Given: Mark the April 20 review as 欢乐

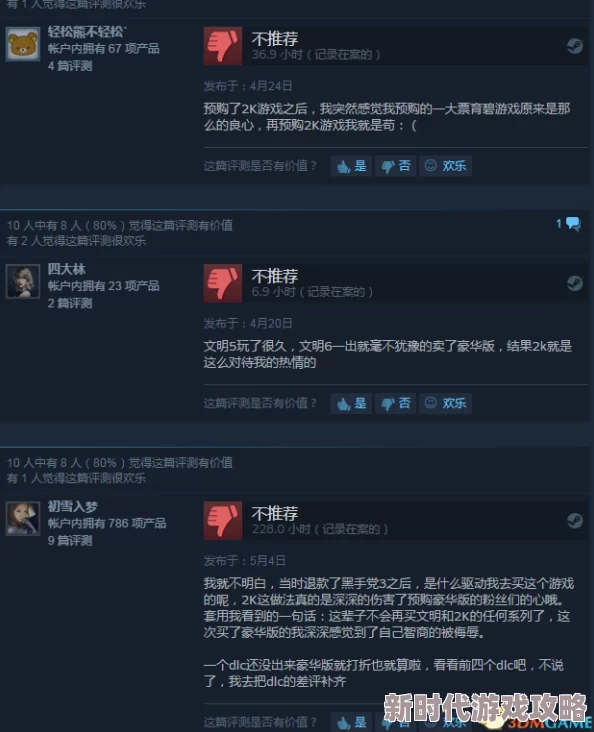Looking at the screenshot, I should tap(445, 403).
